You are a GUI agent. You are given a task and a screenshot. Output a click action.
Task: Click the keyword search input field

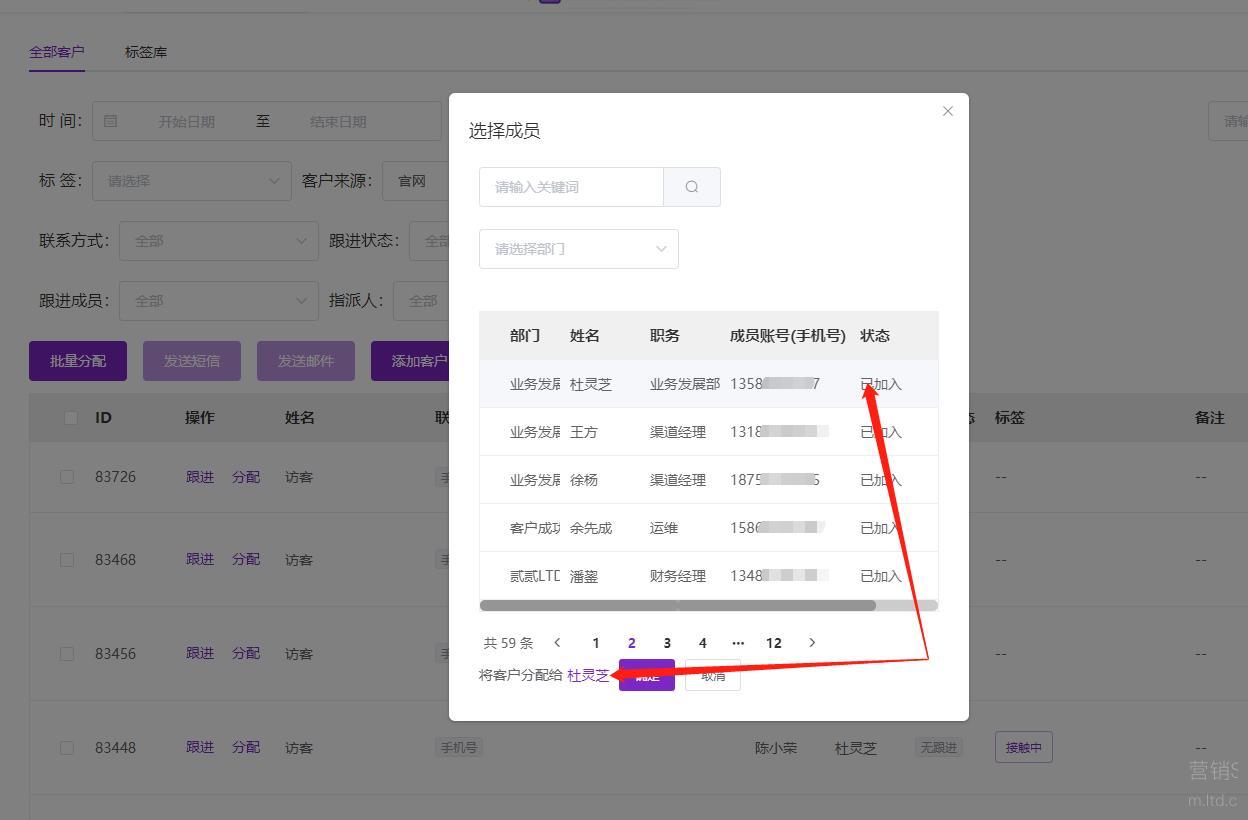[571, 187]
